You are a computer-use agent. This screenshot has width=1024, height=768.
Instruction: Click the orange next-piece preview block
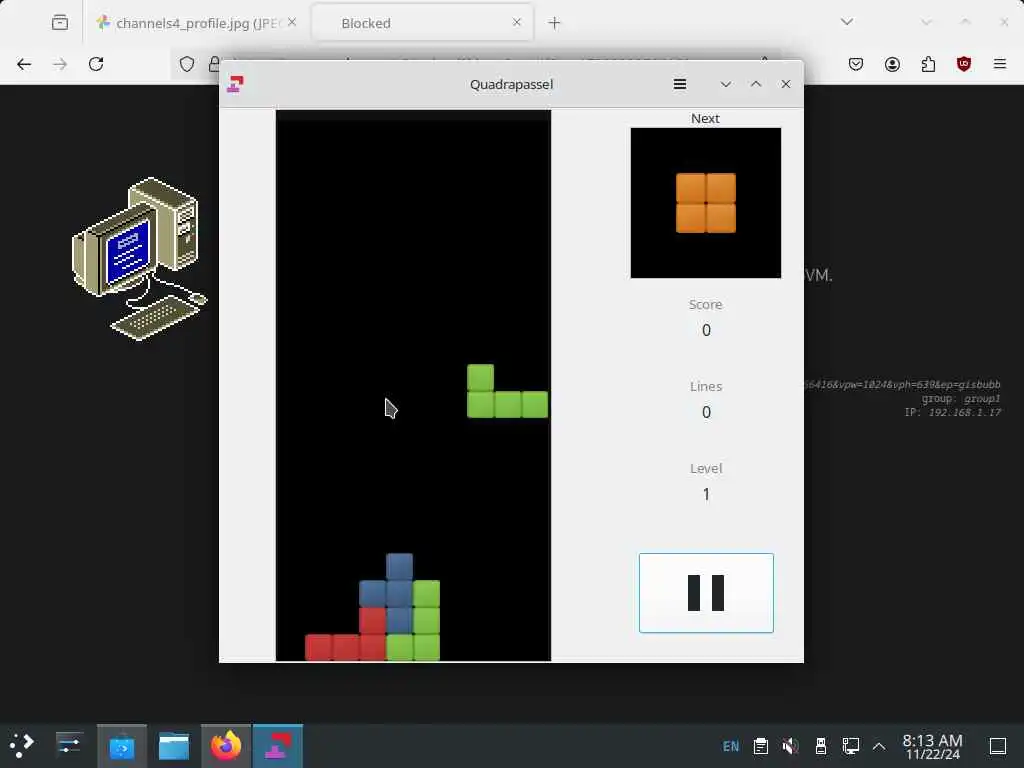point(706,203)
